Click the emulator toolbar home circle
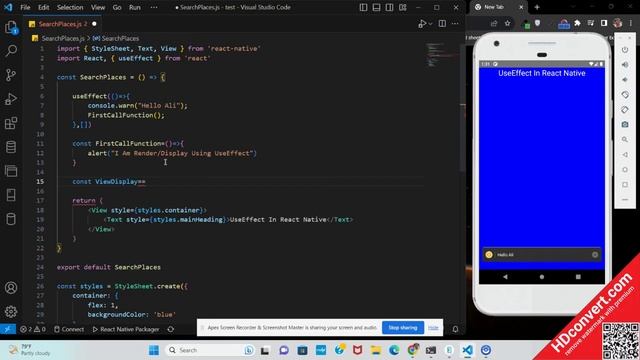640x360 pixels. (x=625, y=169)
